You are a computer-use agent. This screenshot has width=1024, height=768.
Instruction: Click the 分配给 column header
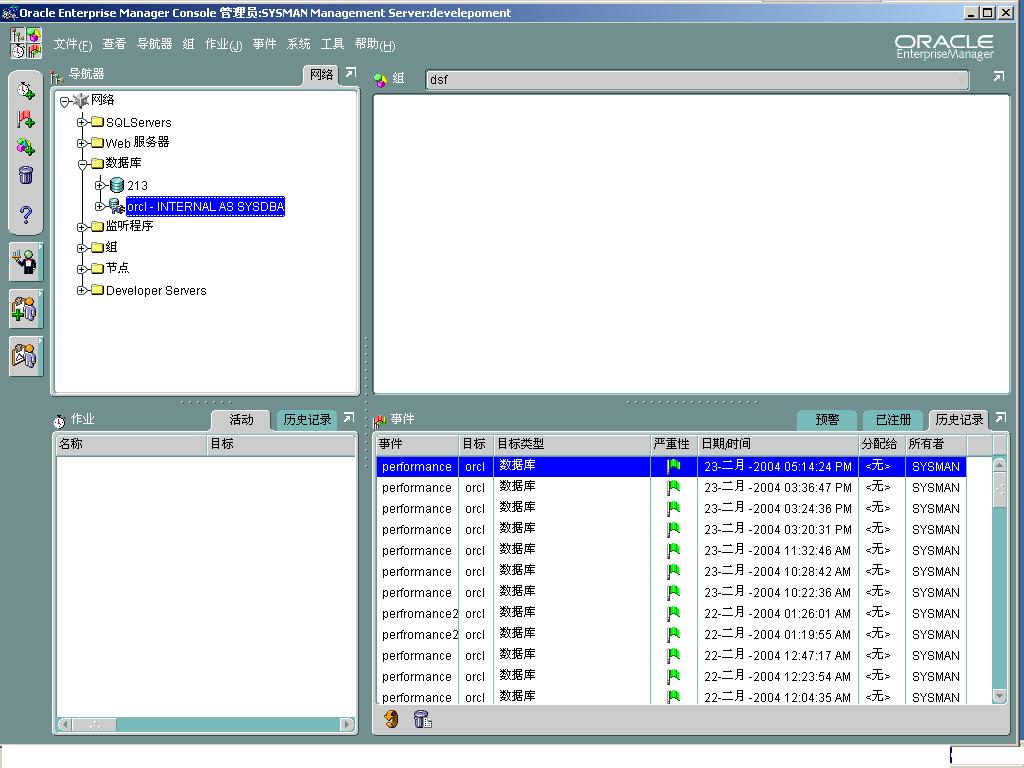[x=882, y=444]
